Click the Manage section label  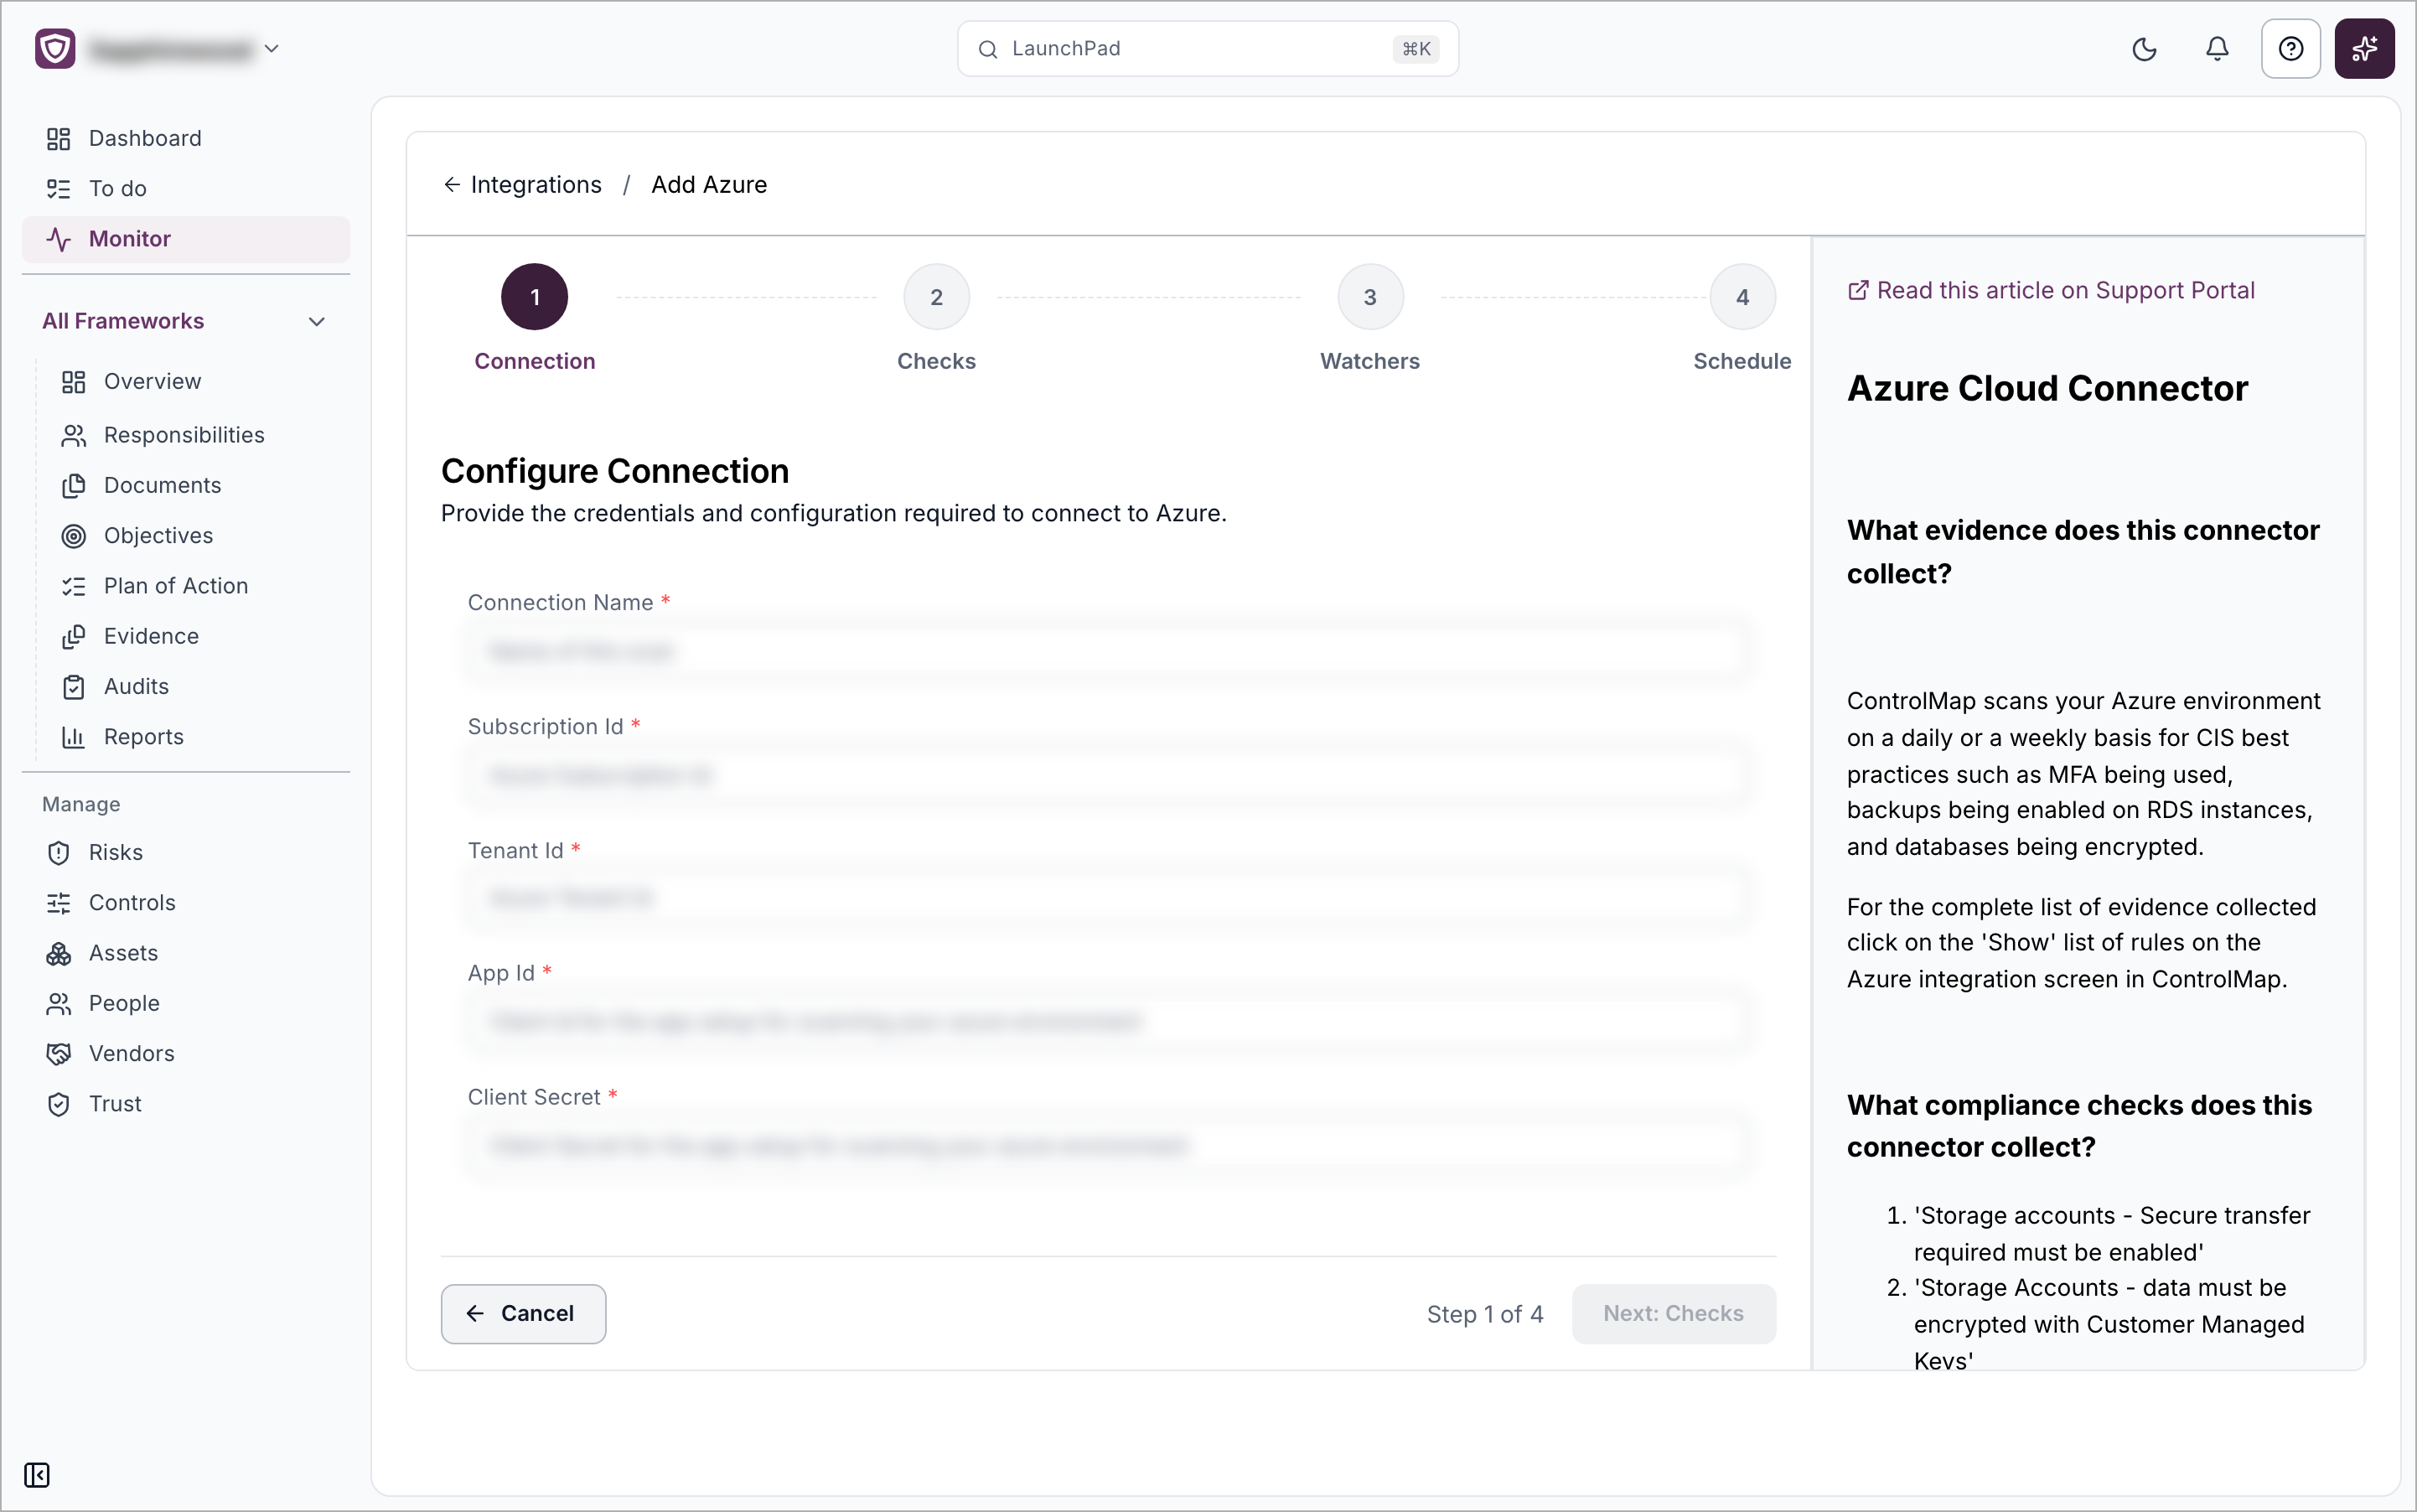click(x=81, y=804)
